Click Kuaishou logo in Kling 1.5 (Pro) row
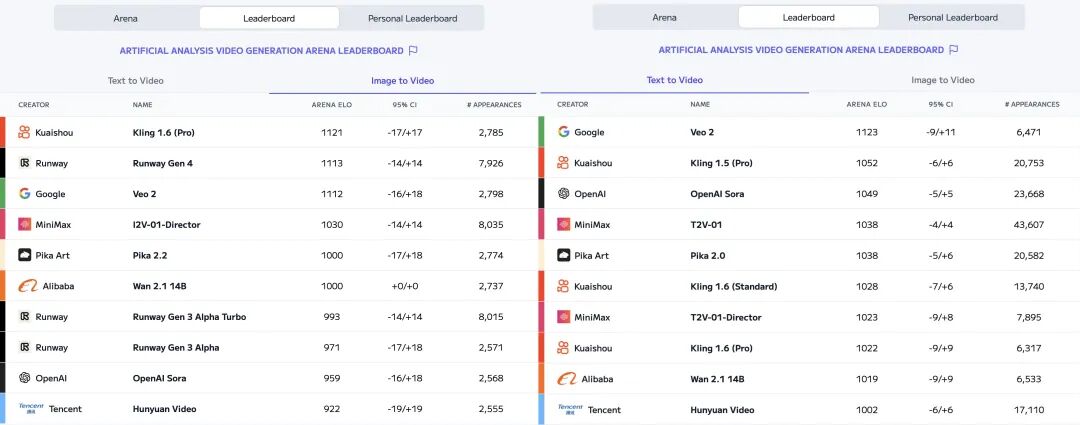This screenshot has width=1080, height=425. 563,163
